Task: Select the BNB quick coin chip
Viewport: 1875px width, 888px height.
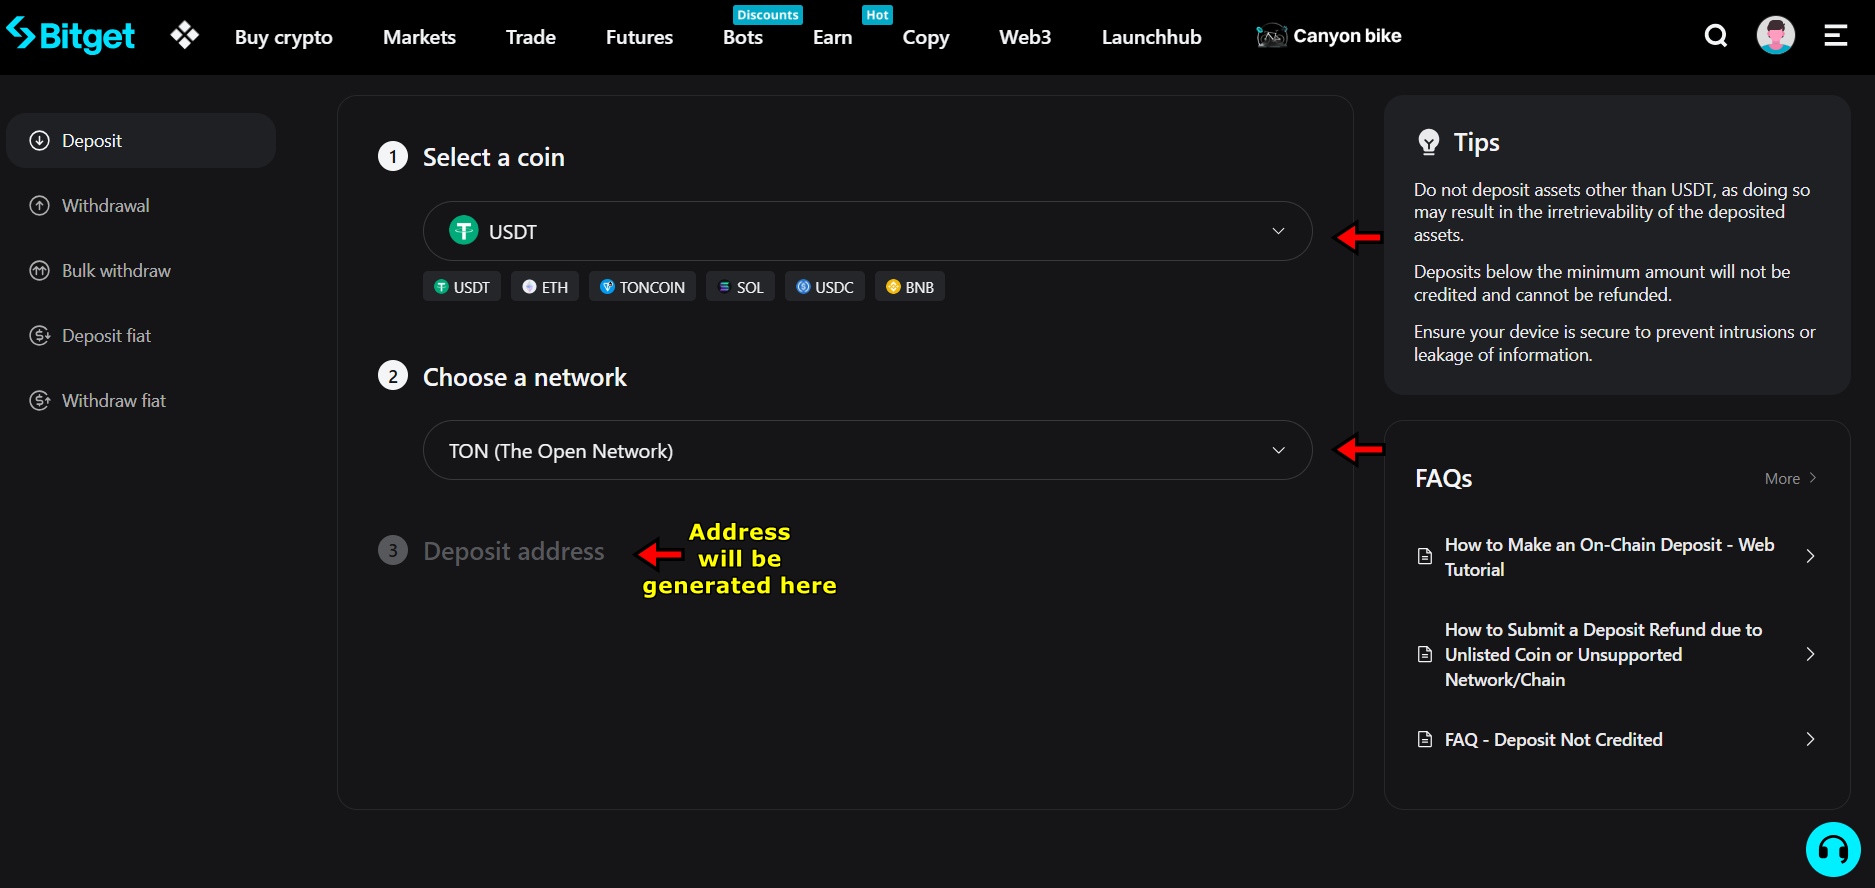Action: pos(910,287)
